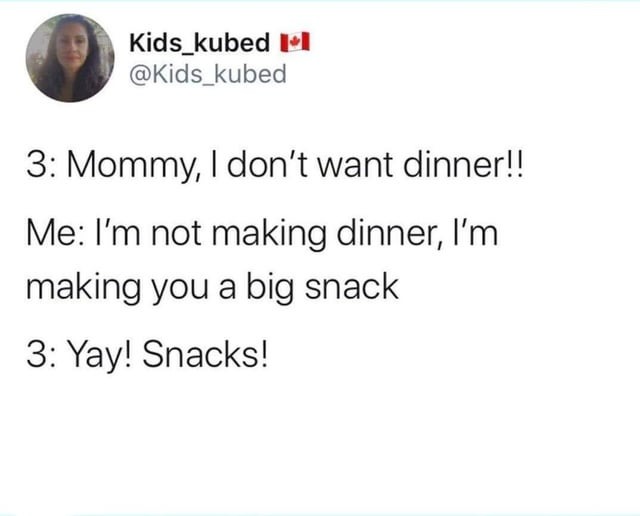The height and width of the screenshot is (516, 640).
Task: Click the word "snack" ending the second reply
Action: click(x=352, y=287)
